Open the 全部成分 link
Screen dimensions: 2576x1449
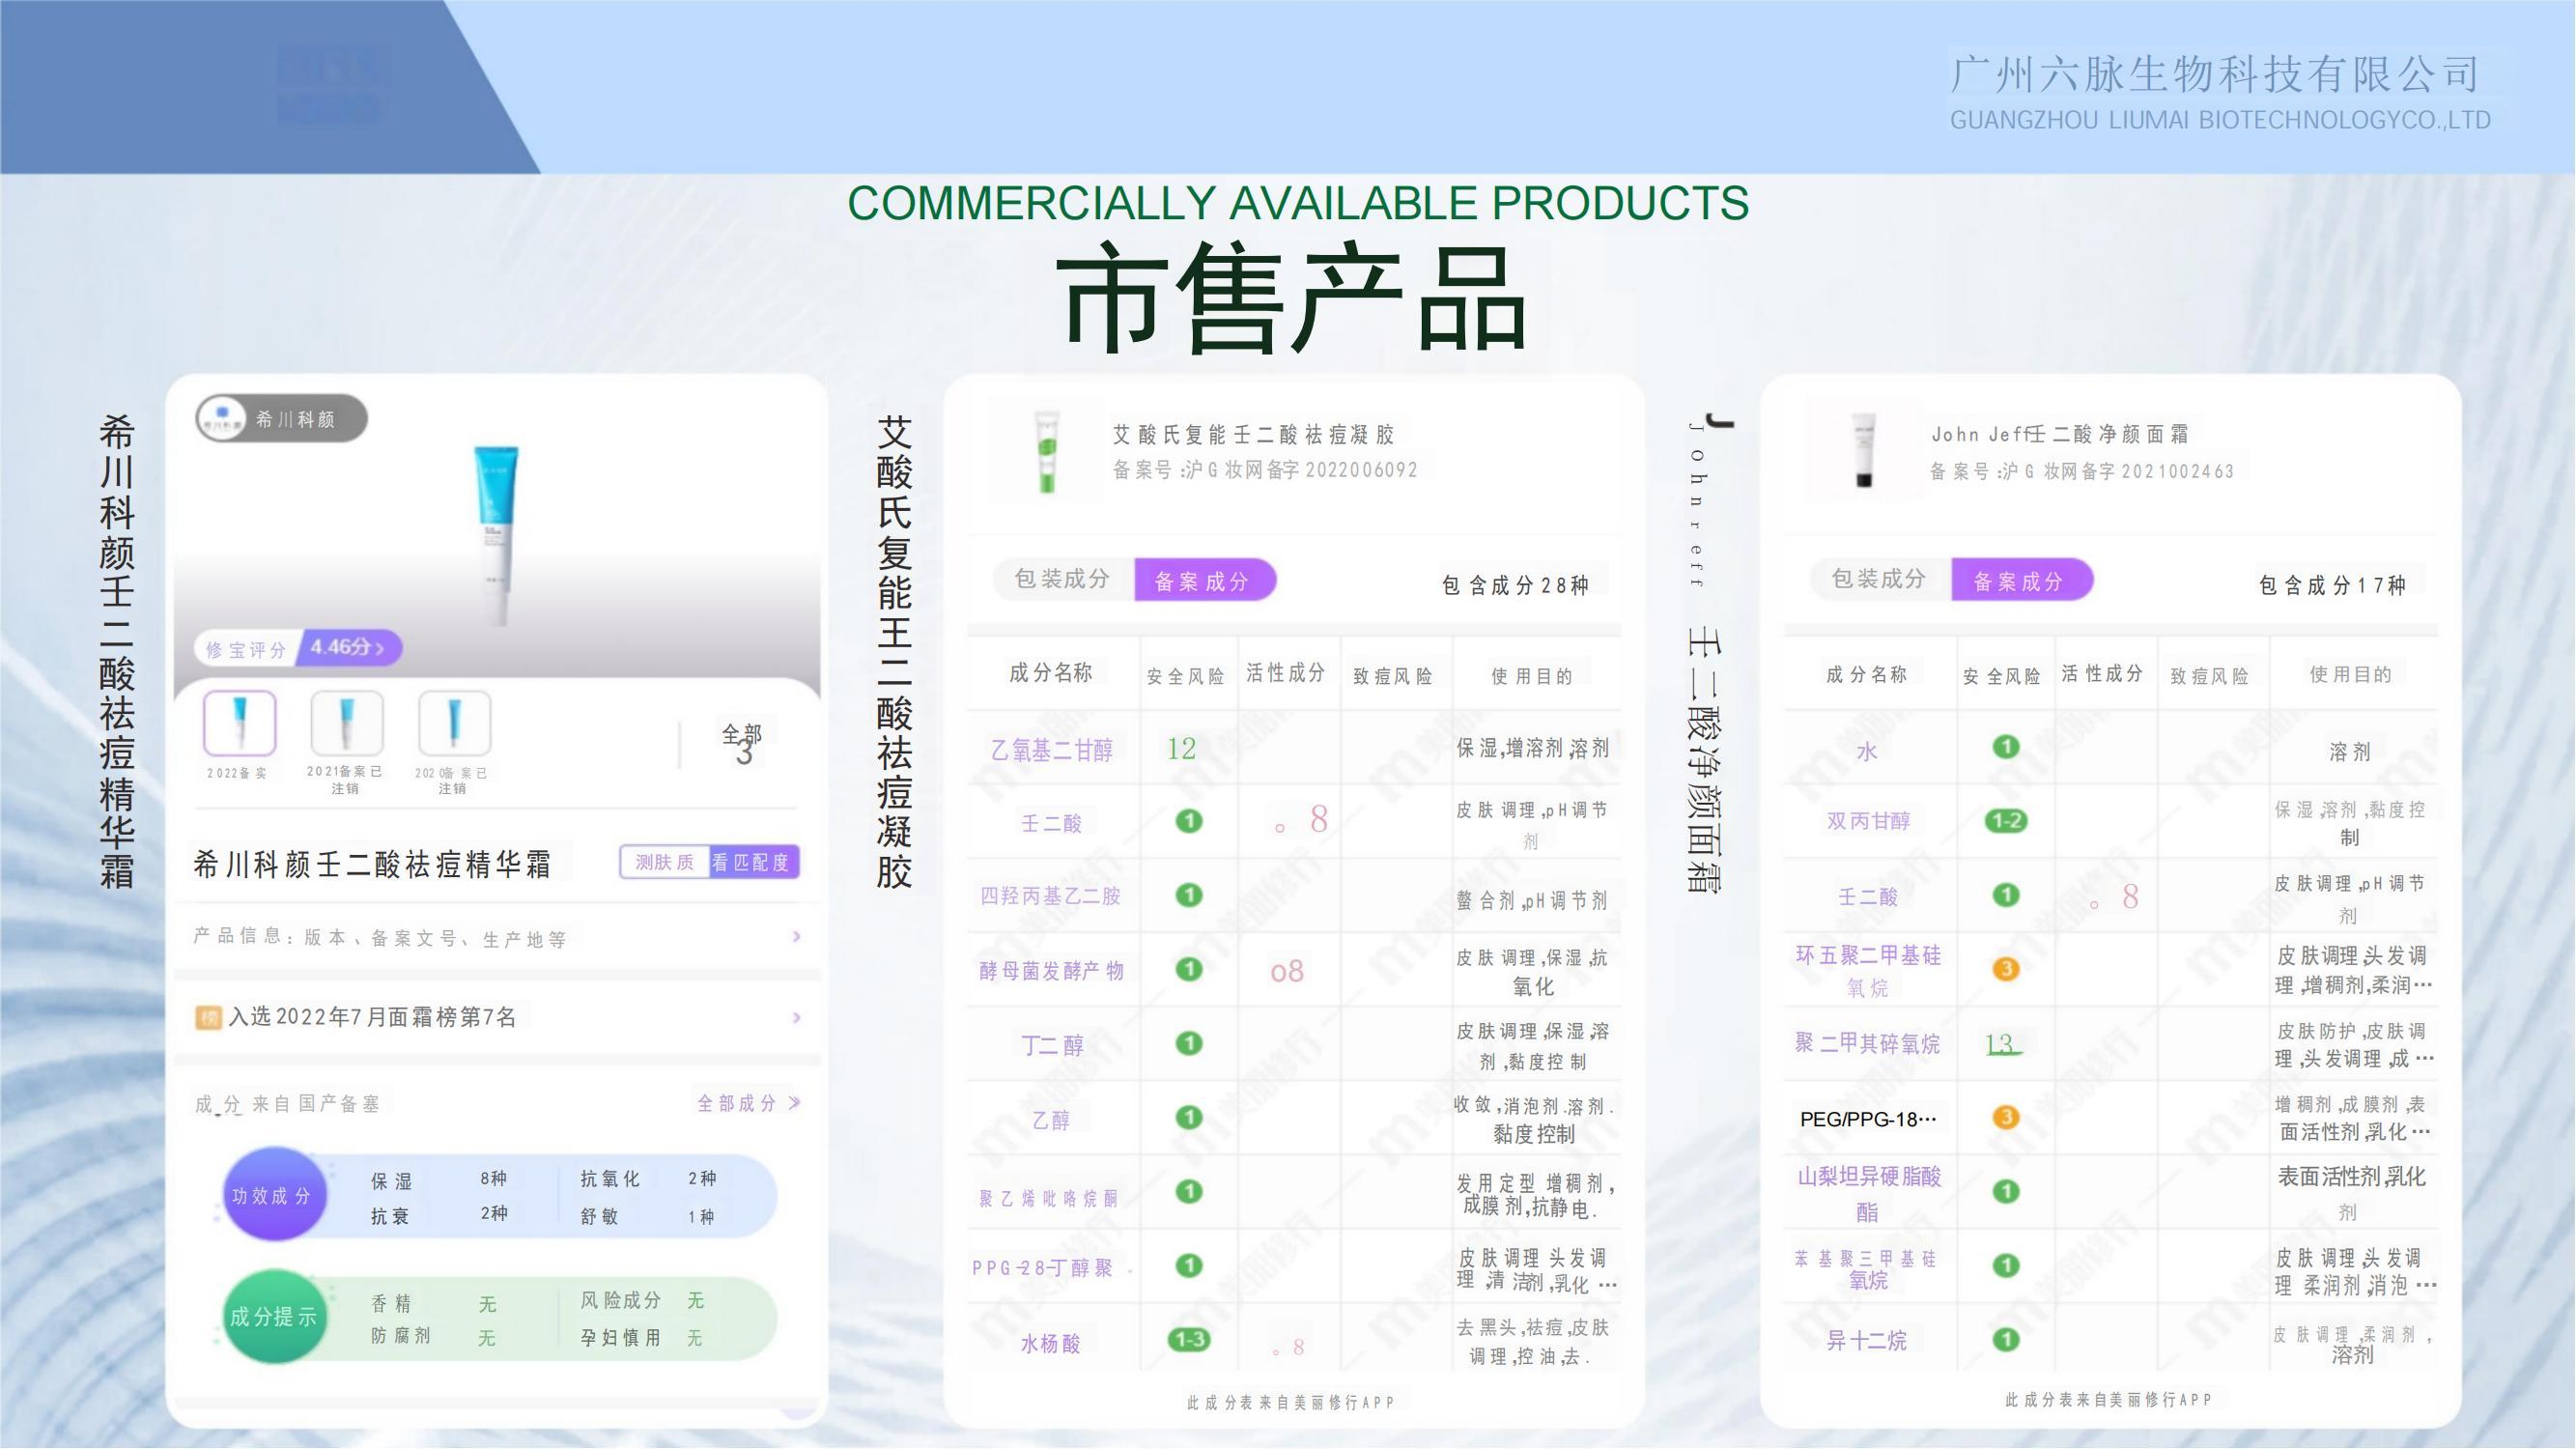coord(748,1103)
